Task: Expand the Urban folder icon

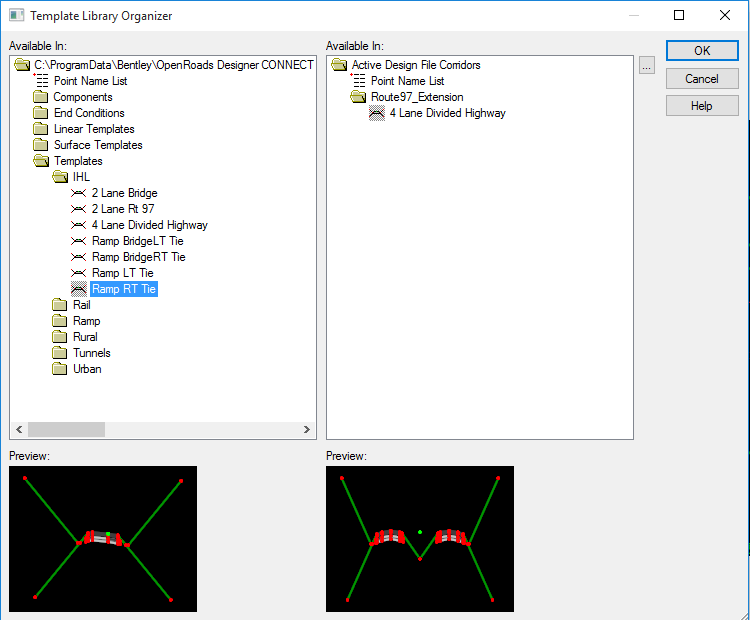Action: [x=60, y=369]
